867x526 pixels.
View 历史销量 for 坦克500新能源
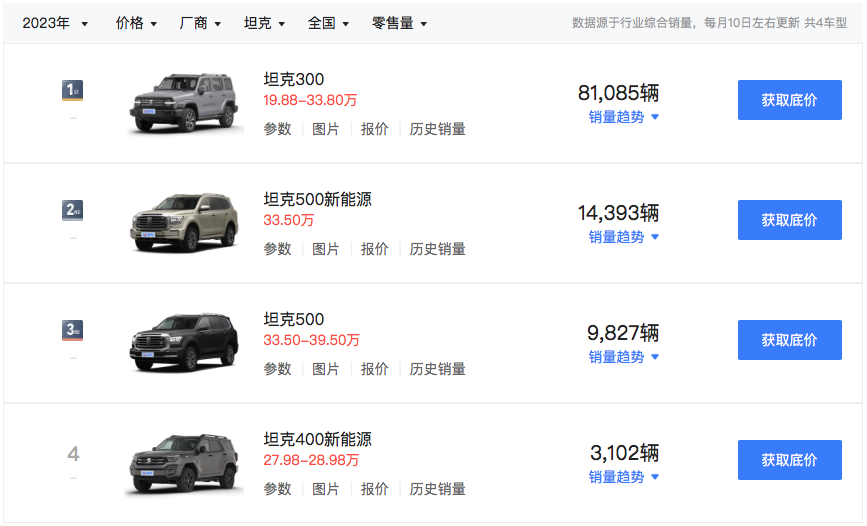[437, 249]
